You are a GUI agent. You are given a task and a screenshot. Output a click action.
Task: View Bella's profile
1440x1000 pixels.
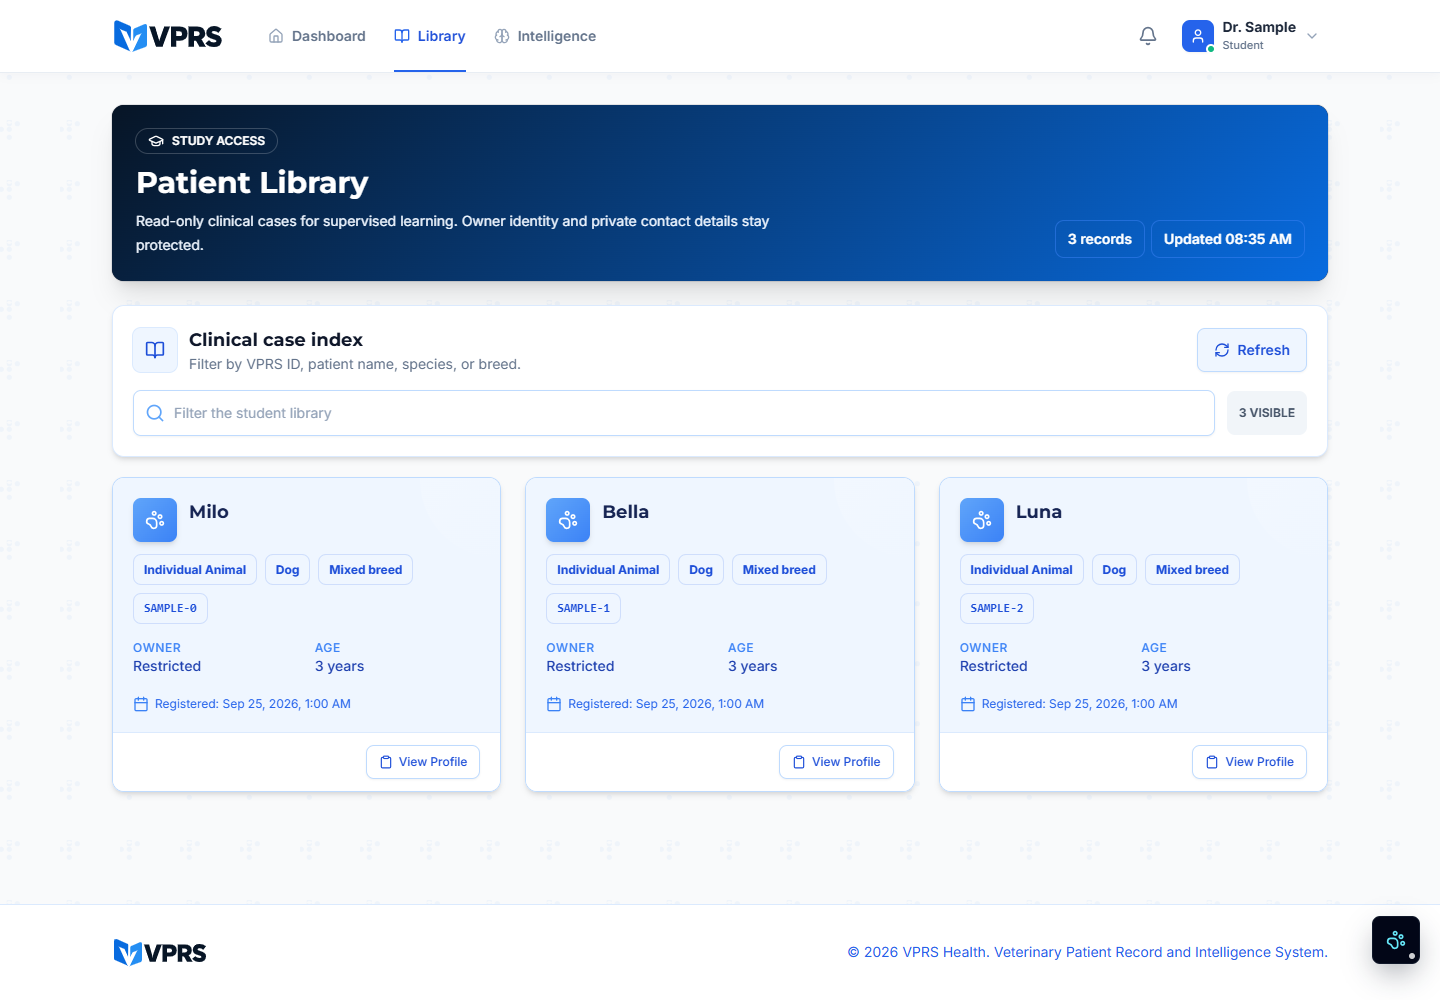click(836, 762)
